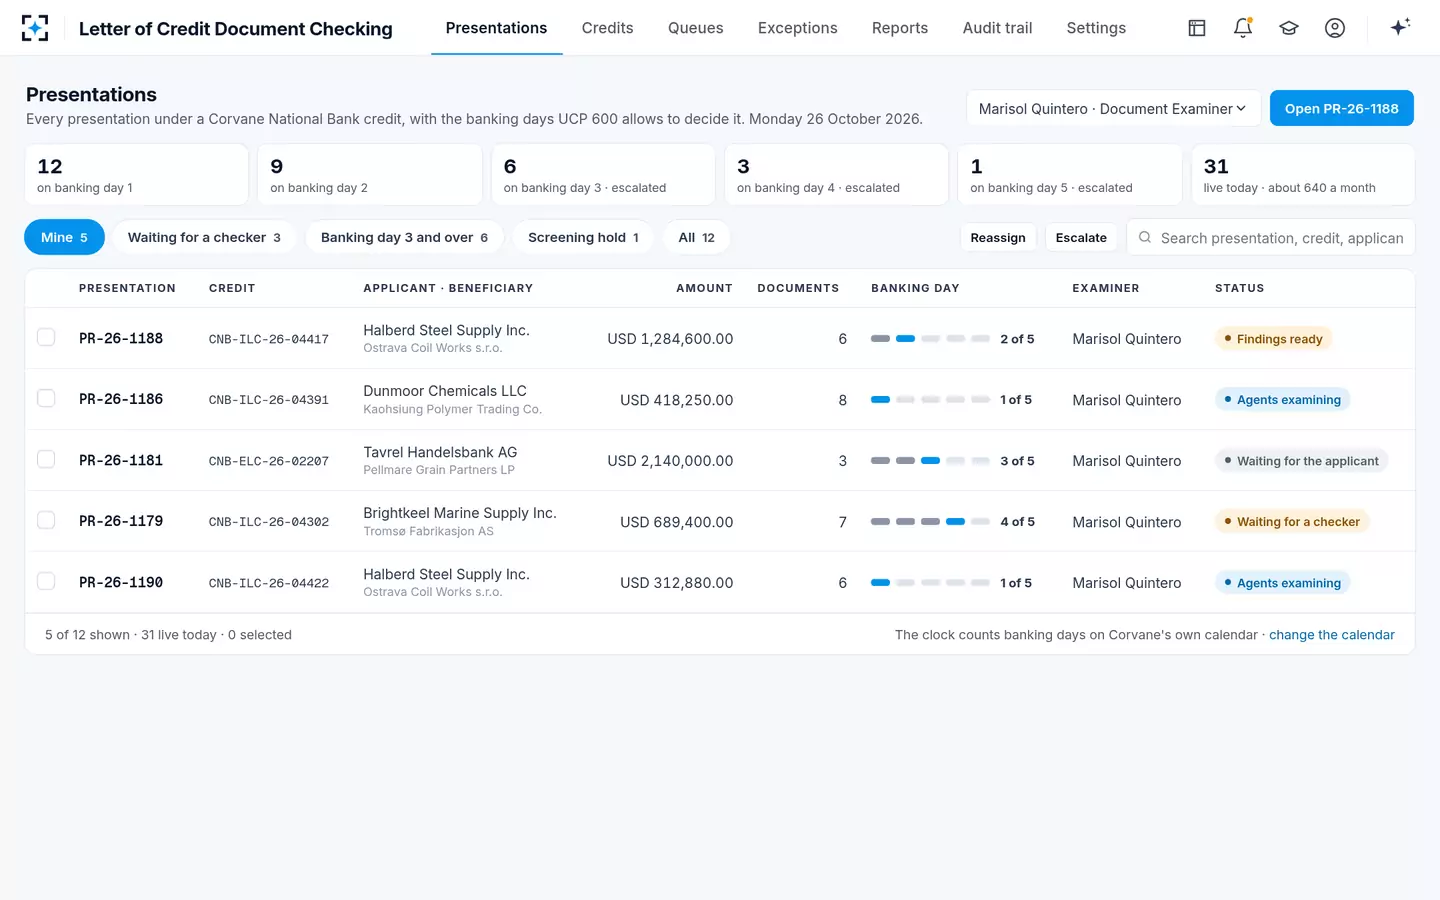
Task: Click banking day progress bar for PR-26-1188
Action: tap(930, 339)
